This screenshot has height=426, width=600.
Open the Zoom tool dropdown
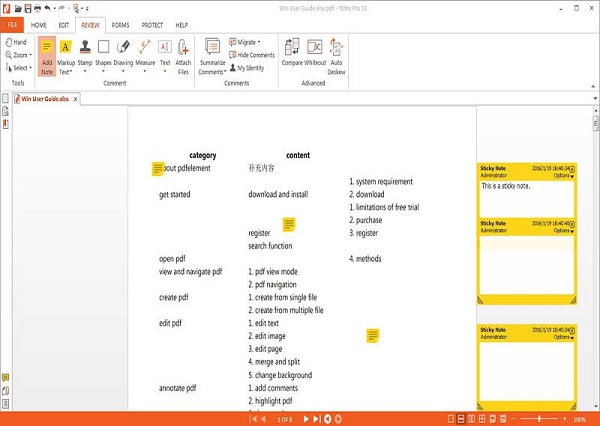pyautogui.click(x=31, y=55)
